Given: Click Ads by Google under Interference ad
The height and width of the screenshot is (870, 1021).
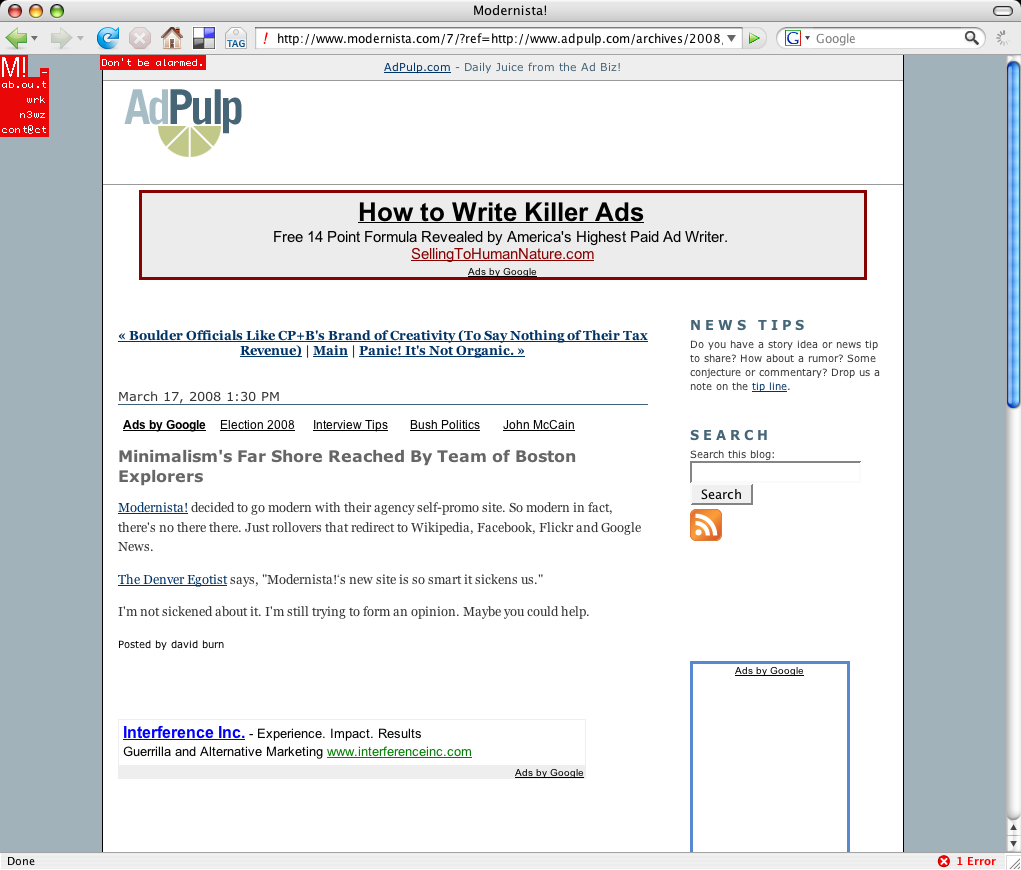Looking at the screenshot, I should point(549,772).
